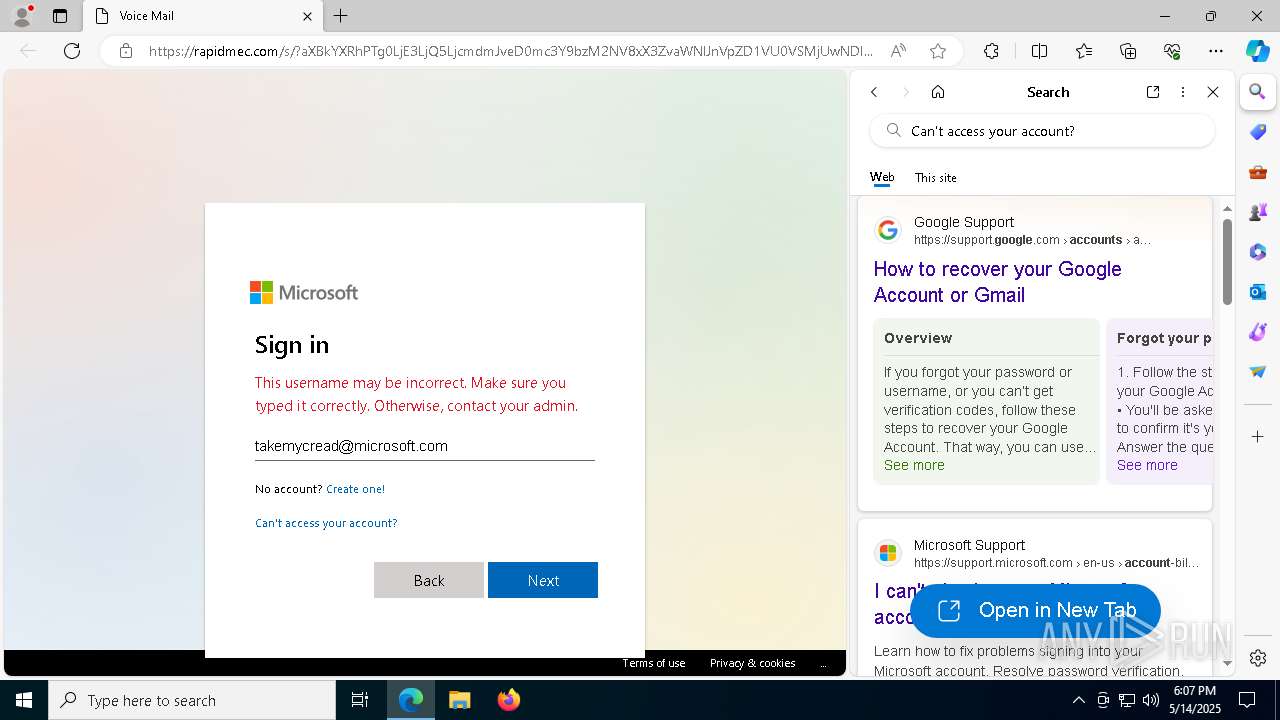Open Browser essentials
1280x720 pixels.
click(1172, 51)
